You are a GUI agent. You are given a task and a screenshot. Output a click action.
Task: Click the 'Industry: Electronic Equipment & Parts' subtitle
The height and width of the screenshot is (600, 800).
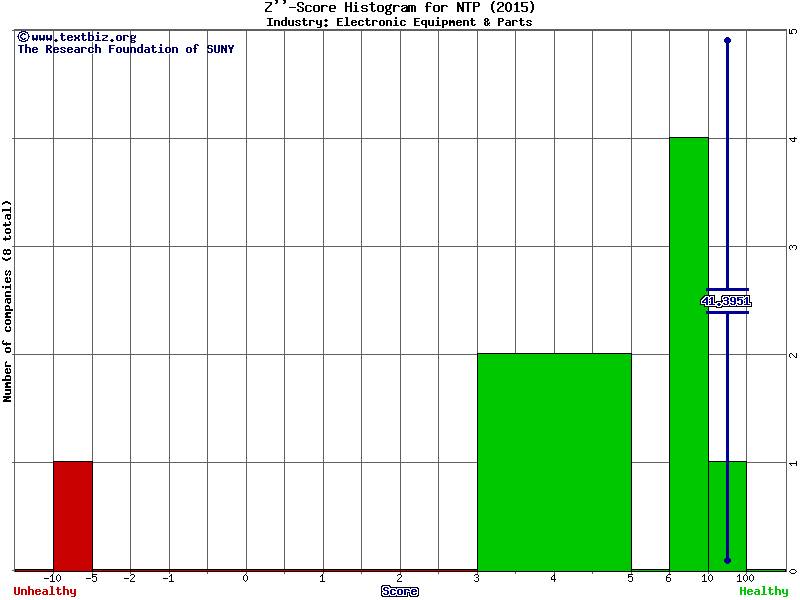point(399,22)
